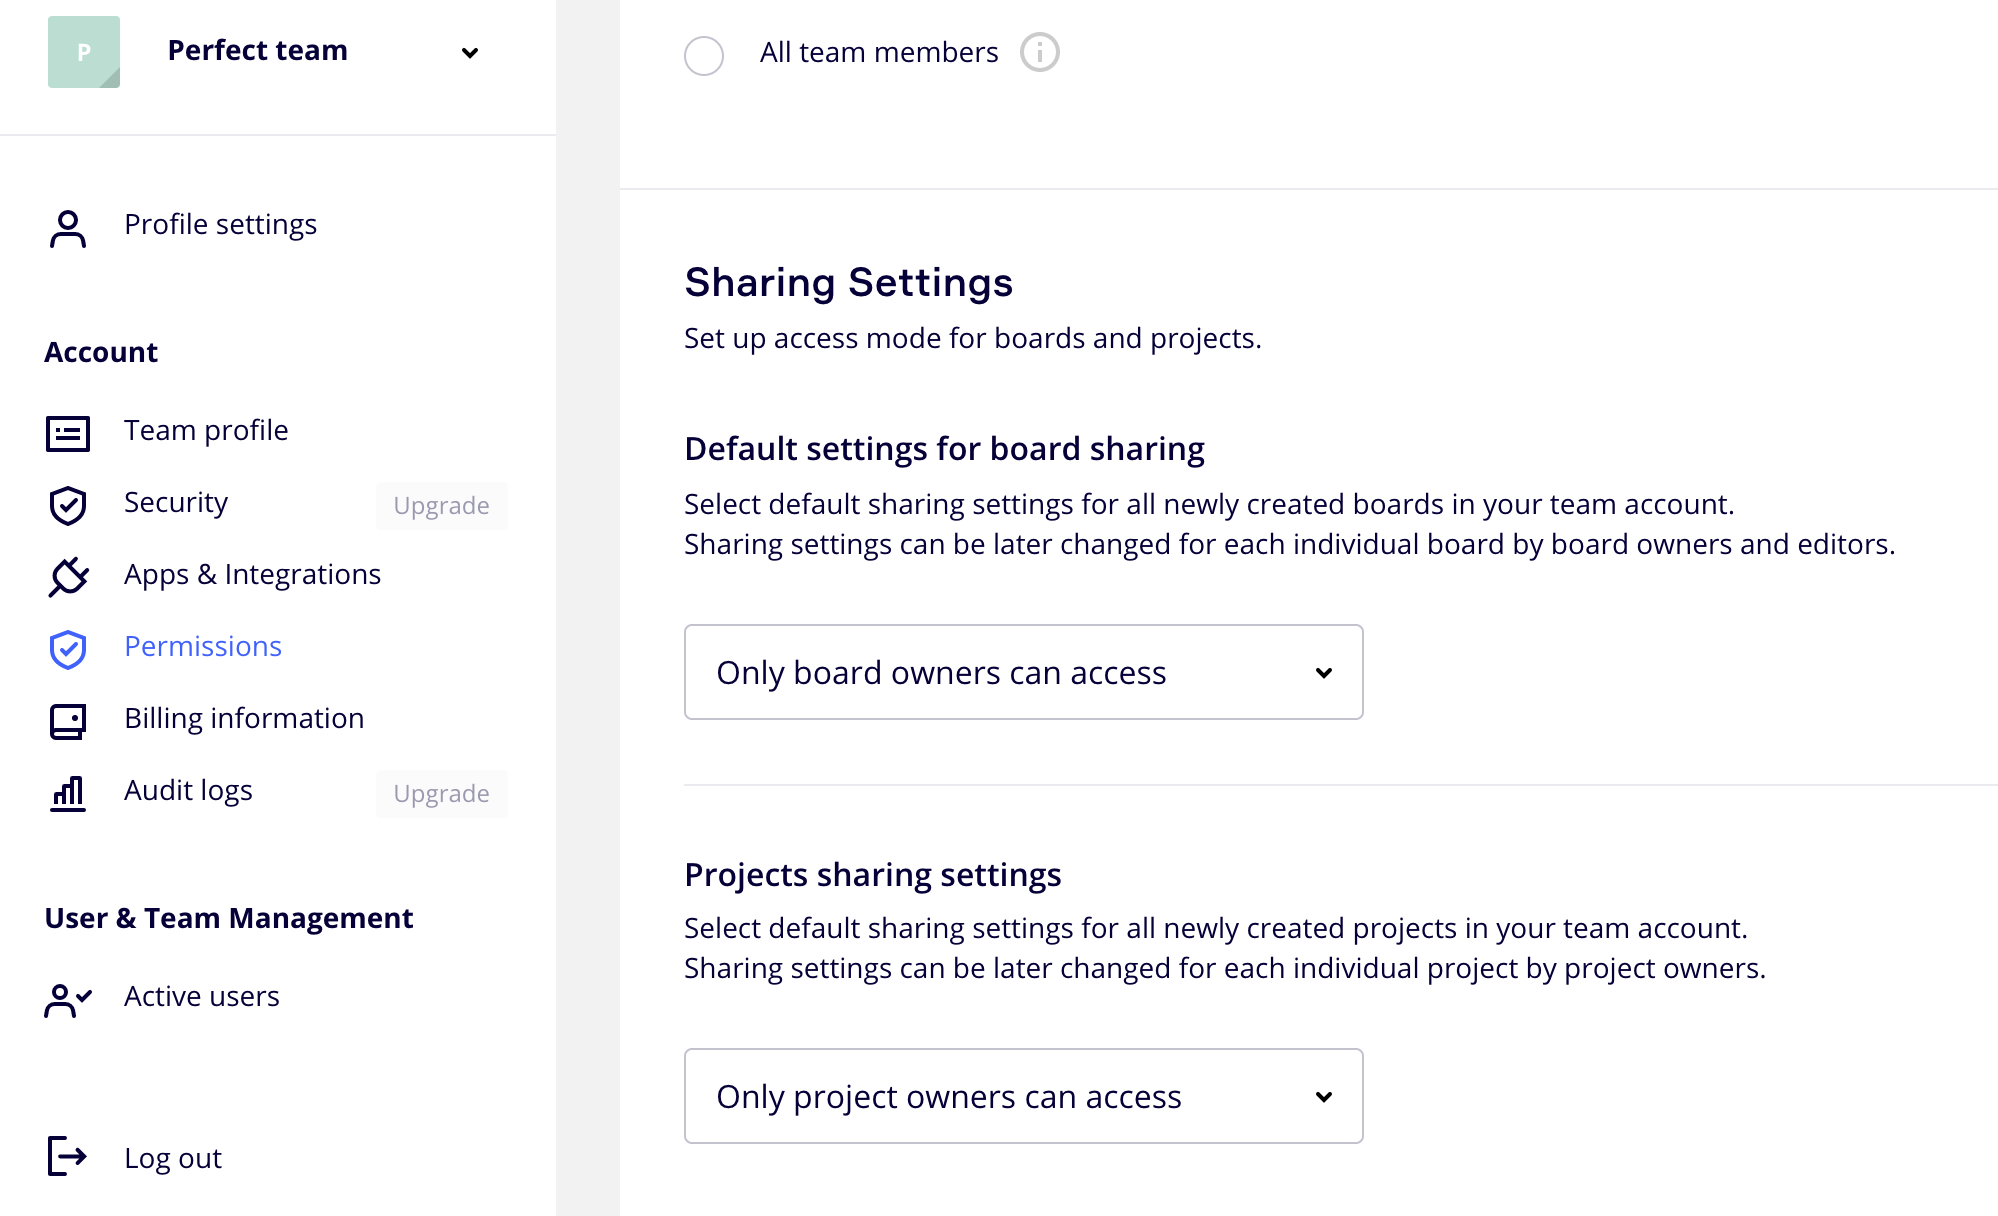Open the Billing information menu item
Viewport: 1998px width, 1216px height.
[244, 718]
